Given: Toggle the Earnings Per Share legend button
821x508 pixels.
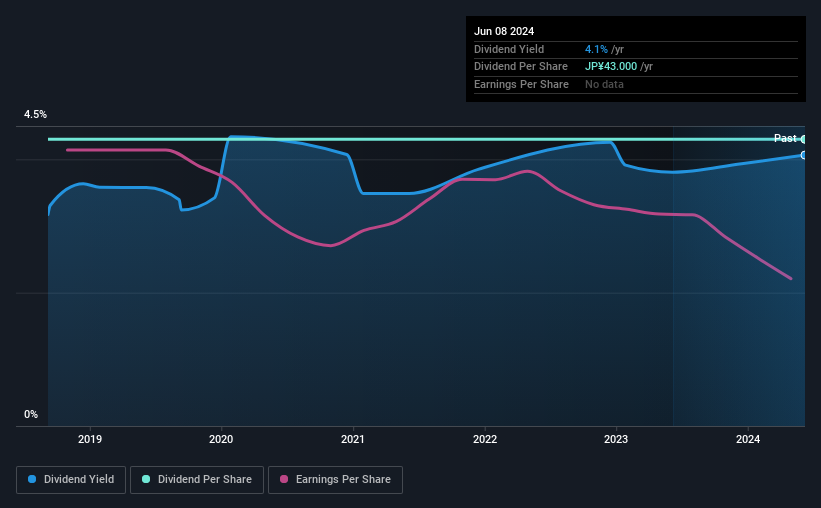Looking at the screenshot, I should [x=335, y=480].
